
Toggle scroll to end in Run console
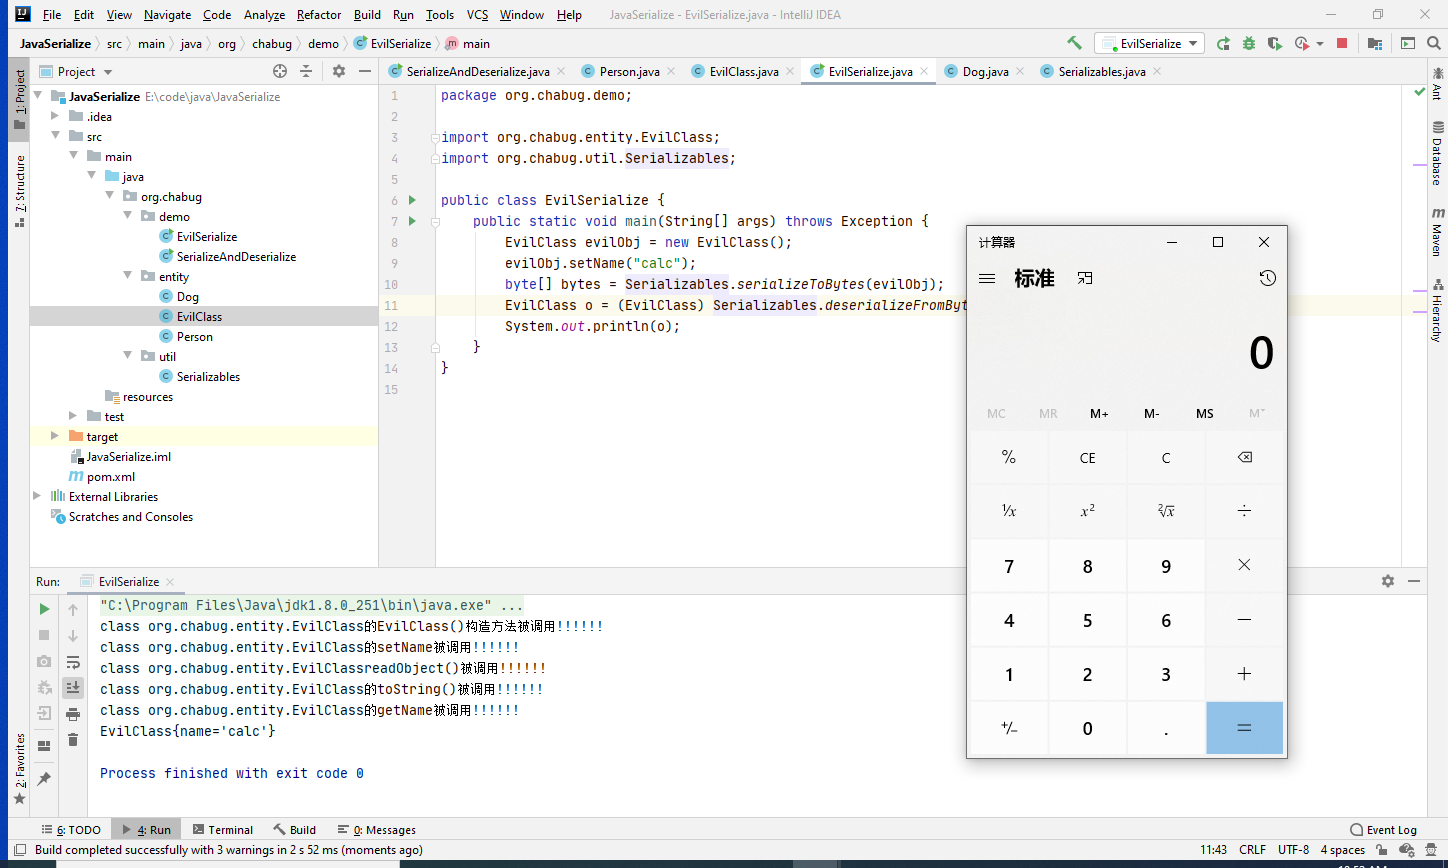click(73, 687)
